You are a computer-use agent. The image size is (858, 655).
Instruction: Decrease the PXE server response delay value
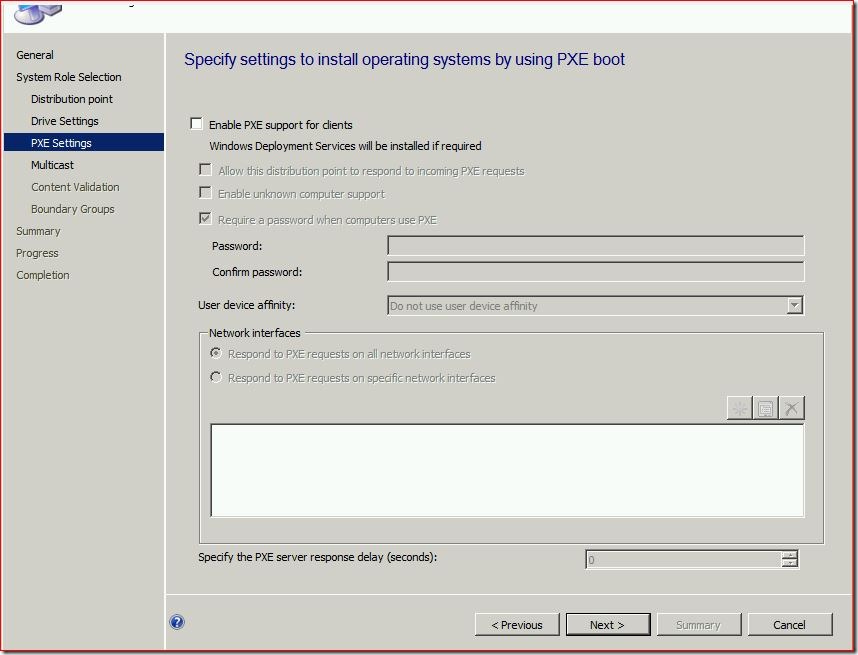coord(790,564)
